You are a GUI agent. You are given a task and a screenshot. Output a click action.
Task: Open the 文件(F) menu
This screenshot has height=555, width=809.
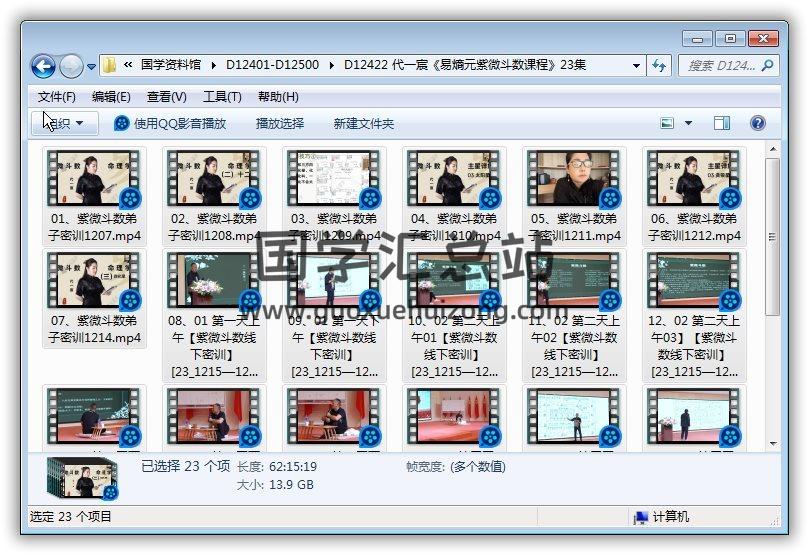coord(57,97)
